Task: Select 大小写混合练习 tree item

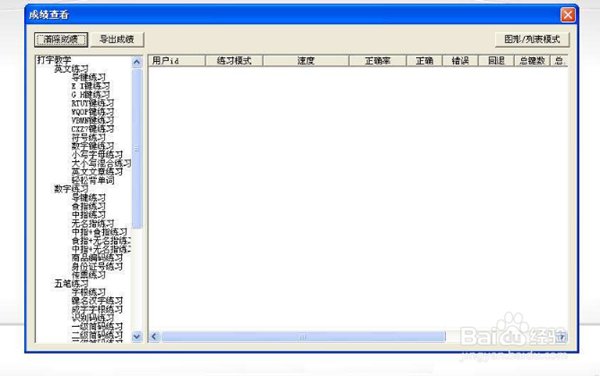Action: click(101, 163)
